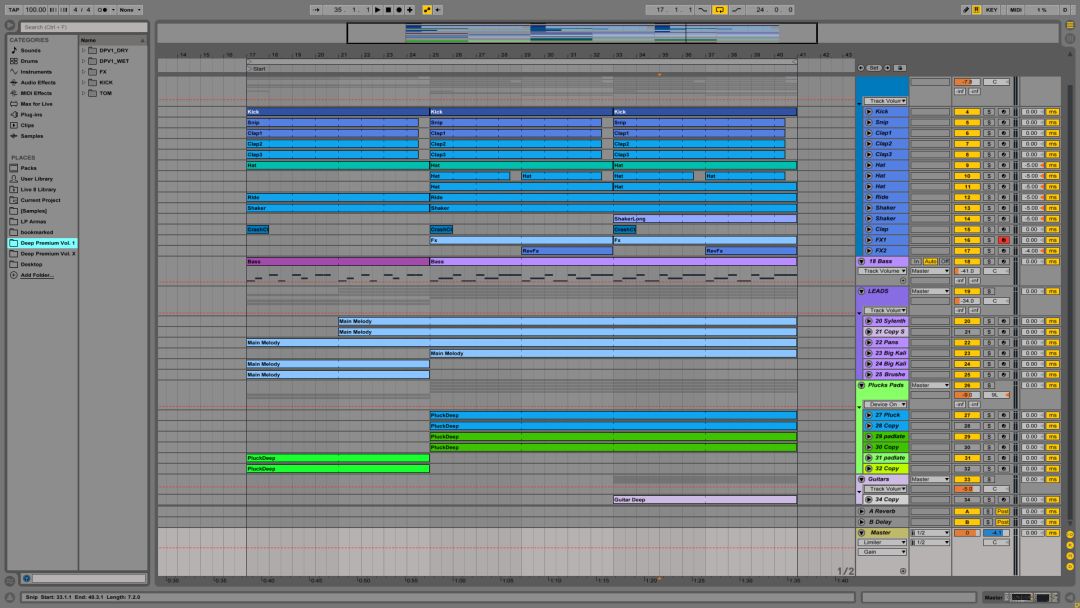1080x608 pixels.
Task: Set Bass monitor to Auto
Action: [930, 262]
